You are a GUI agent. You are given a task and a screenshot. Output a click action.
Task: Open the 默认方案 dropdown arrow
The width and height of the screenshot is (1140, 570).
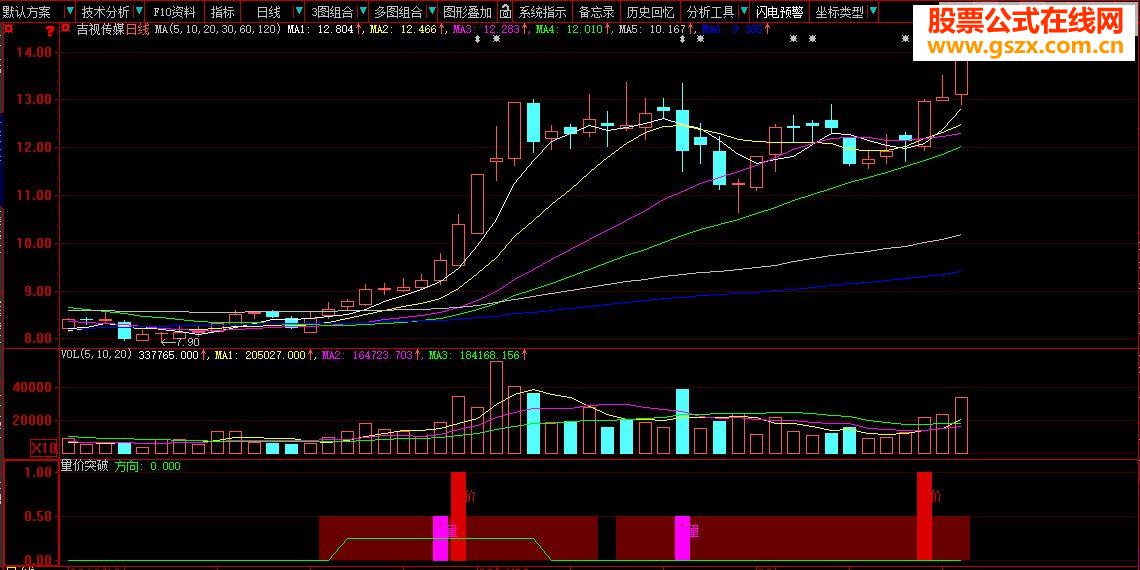68,12
